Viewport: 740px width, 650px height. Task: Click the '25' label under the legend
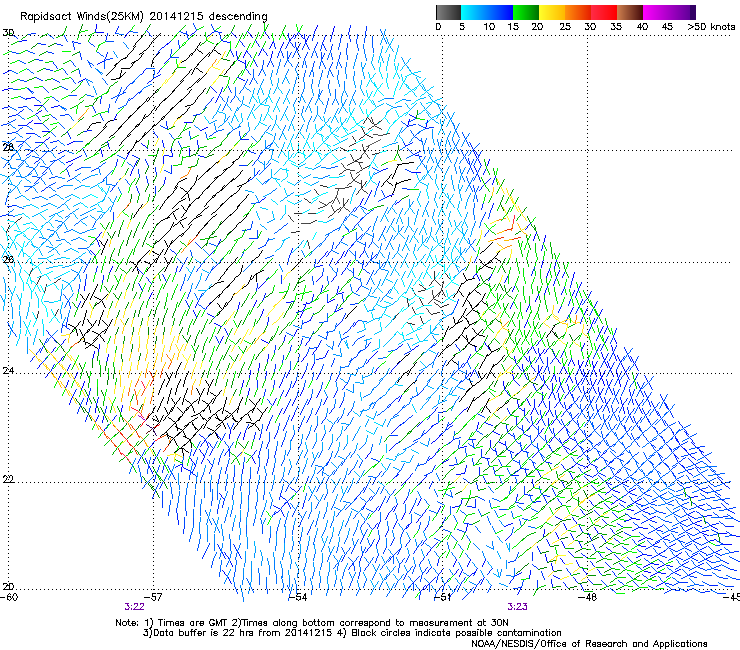(565, 27)
